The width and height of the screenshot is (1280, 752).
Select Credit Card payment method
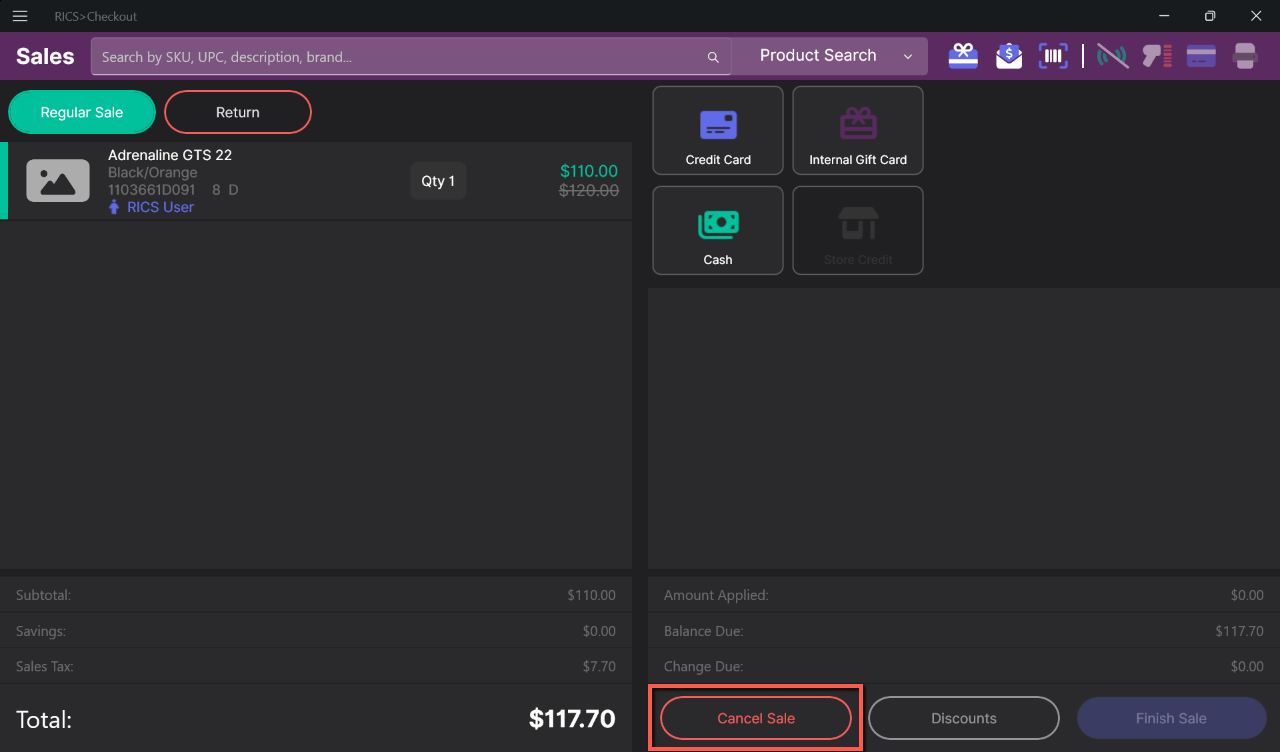coord(718,130)
